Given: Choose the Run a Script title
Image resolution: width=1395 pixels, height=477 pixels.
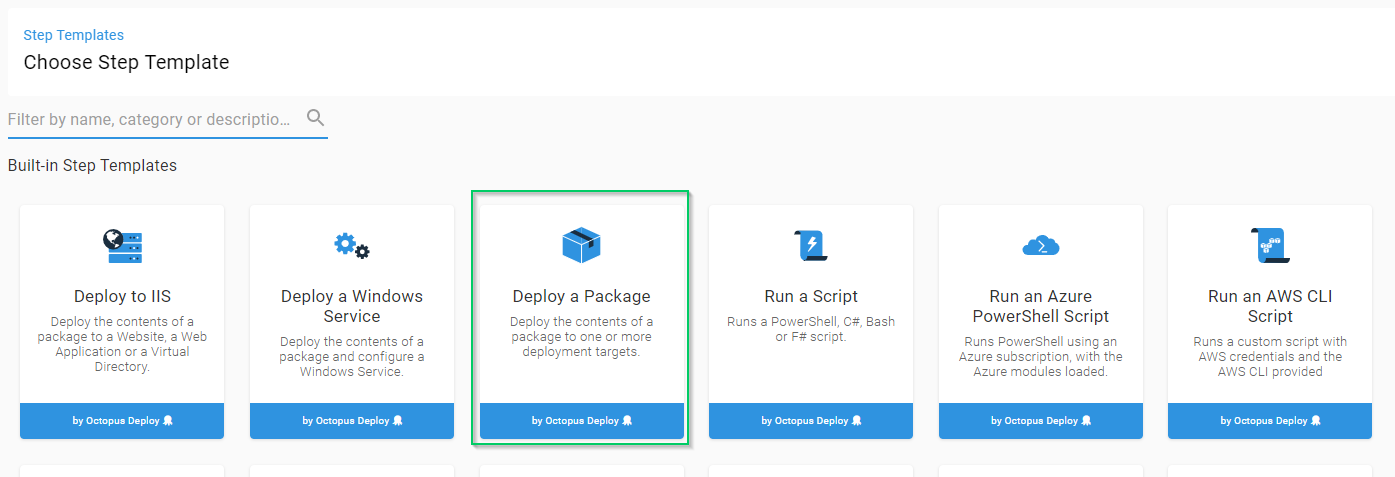Looking at the screenshot, I should point(811,296).
